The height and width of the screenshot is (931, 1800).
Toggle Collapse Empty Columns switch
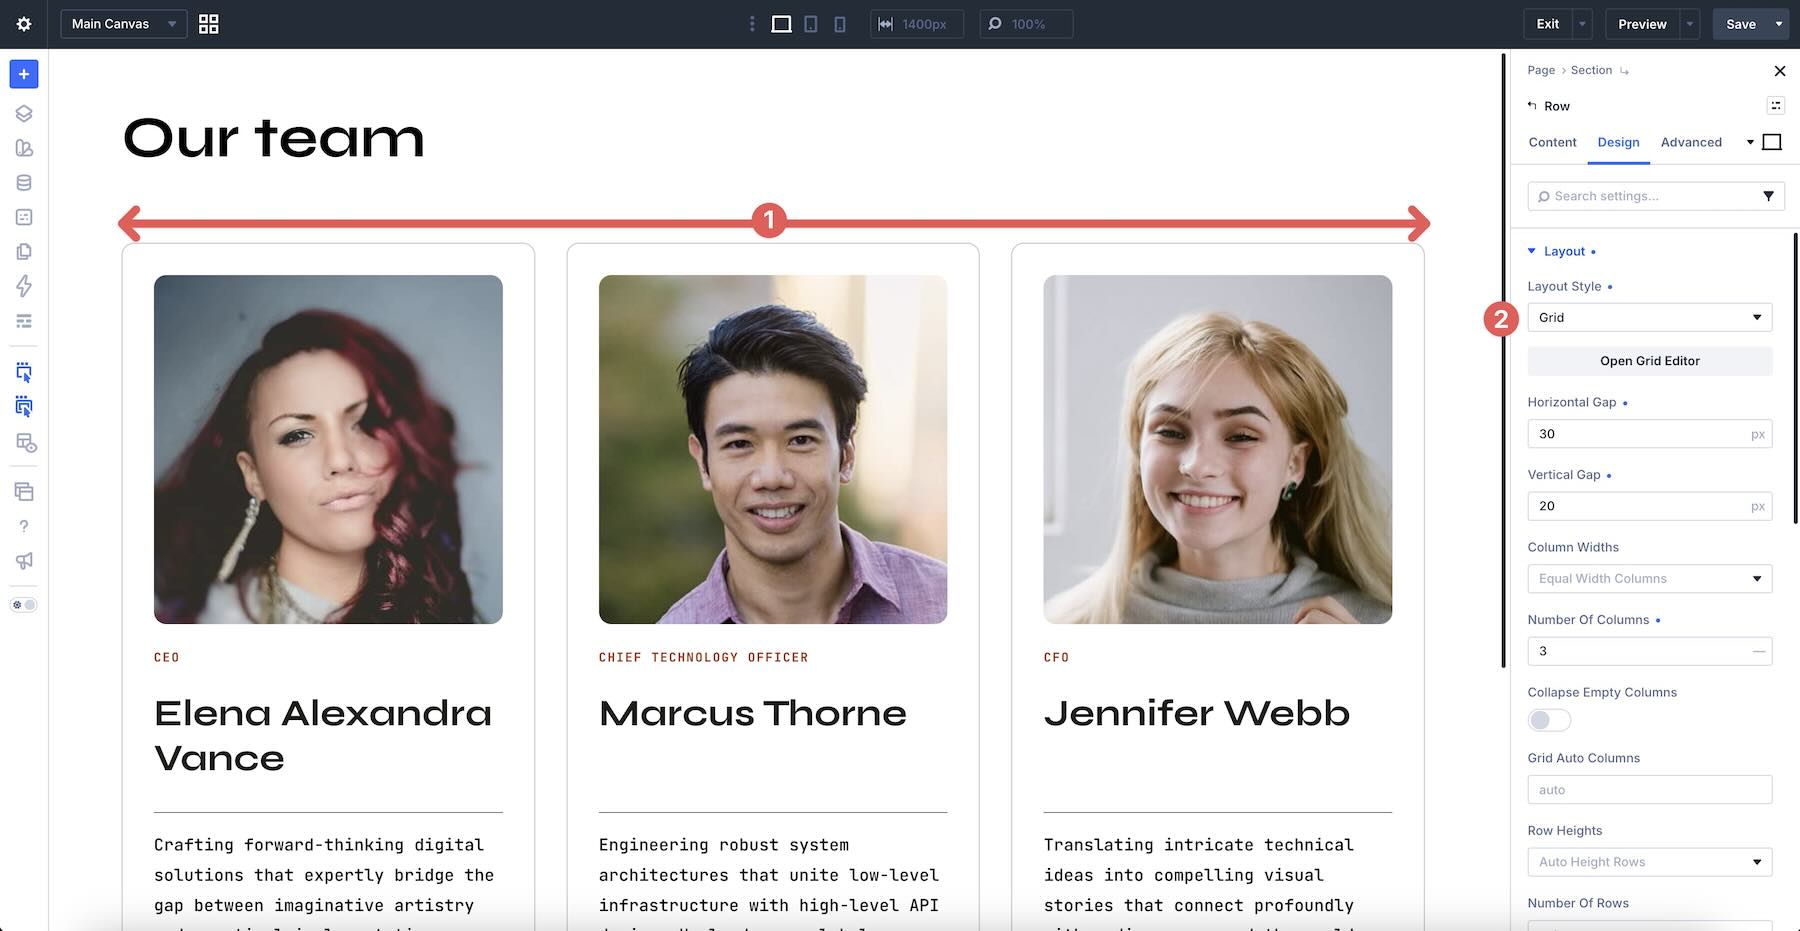(1549, 720)
